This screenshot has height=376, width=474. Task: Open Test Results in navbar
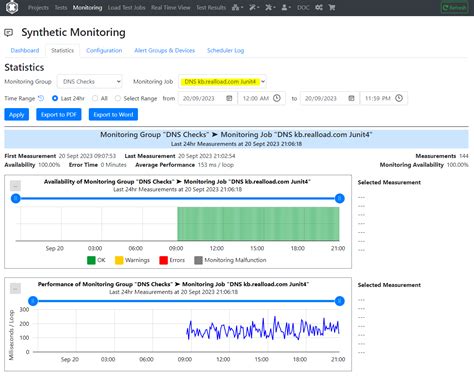pos(211,7)
